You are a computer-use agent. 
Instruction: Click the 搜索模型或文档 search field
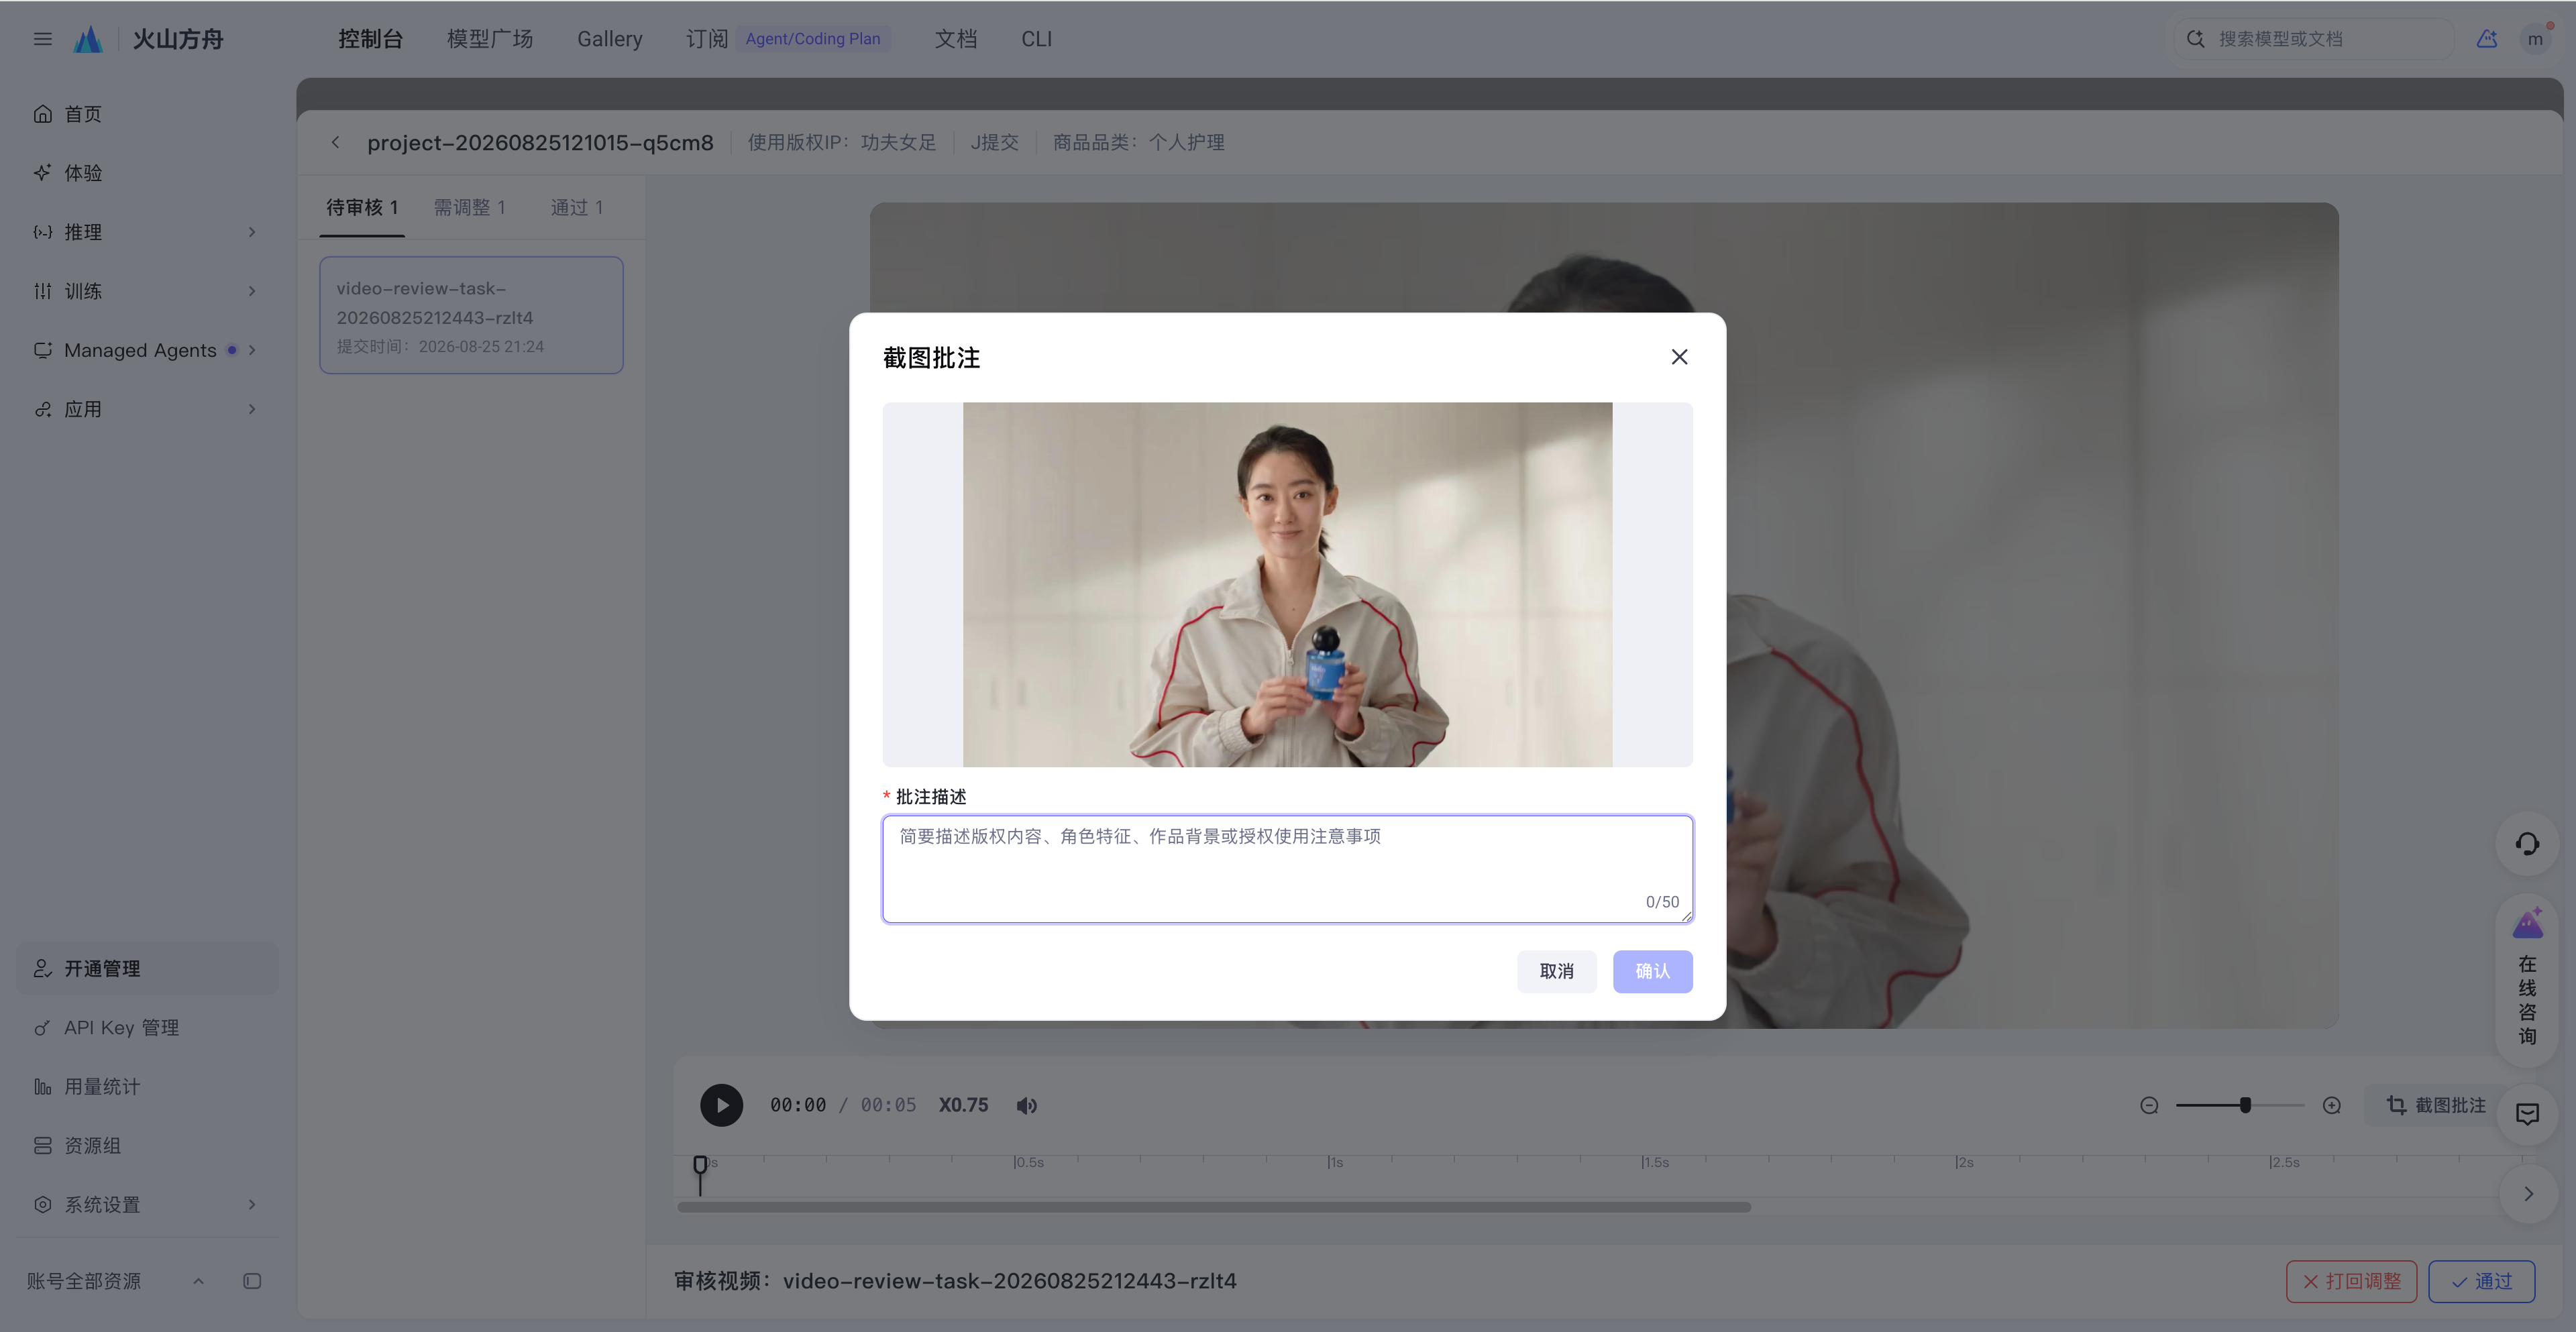click(x=2313, y=39)
